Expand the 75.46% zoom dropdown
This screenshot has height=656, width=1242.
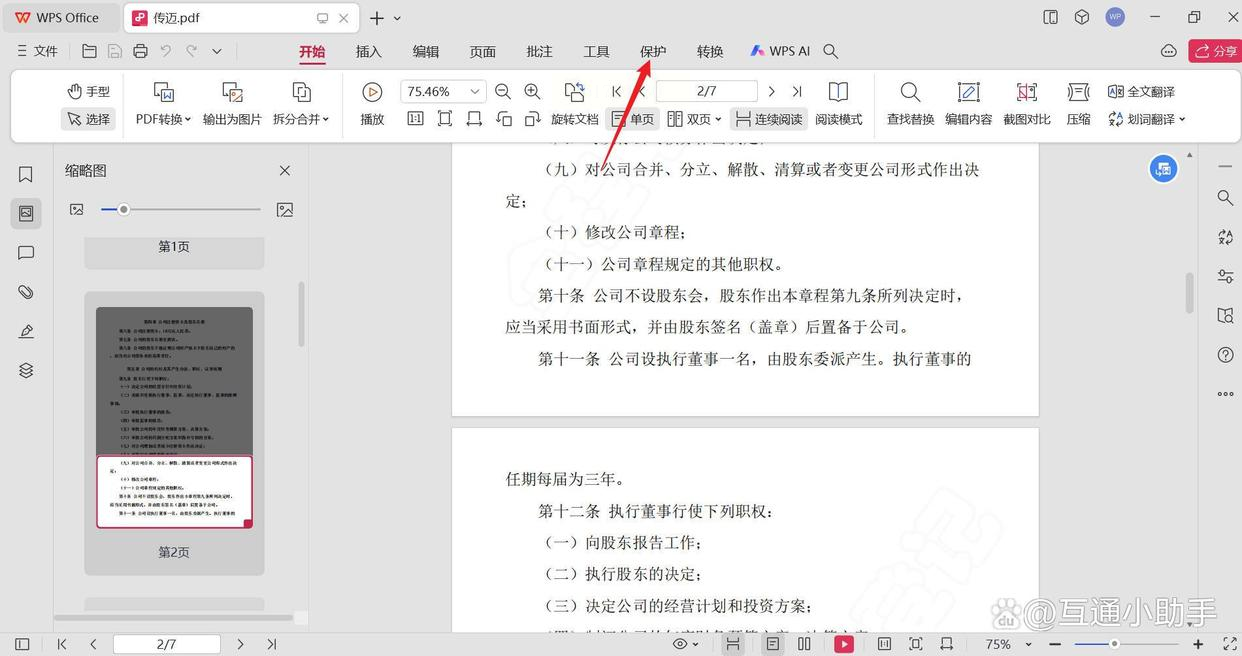[x=475, y=91]
